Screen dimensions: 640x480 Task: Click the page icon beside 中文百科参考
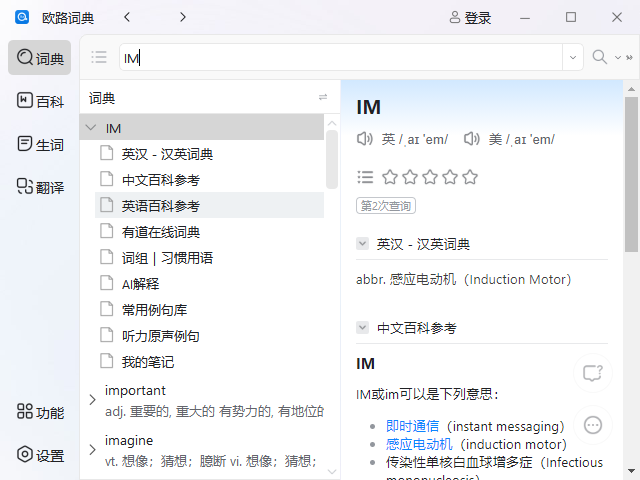click(107, 179)
